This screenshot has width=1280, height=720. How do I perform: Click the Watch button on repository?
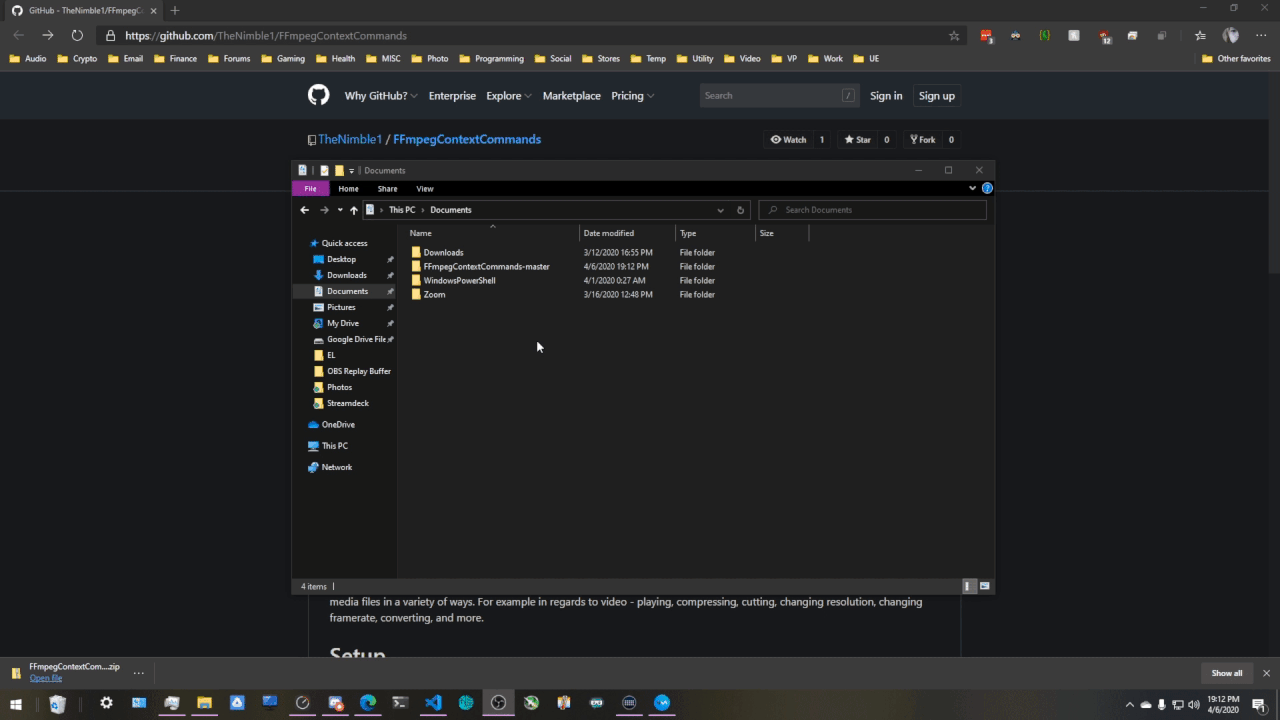(x=788, y=140)
